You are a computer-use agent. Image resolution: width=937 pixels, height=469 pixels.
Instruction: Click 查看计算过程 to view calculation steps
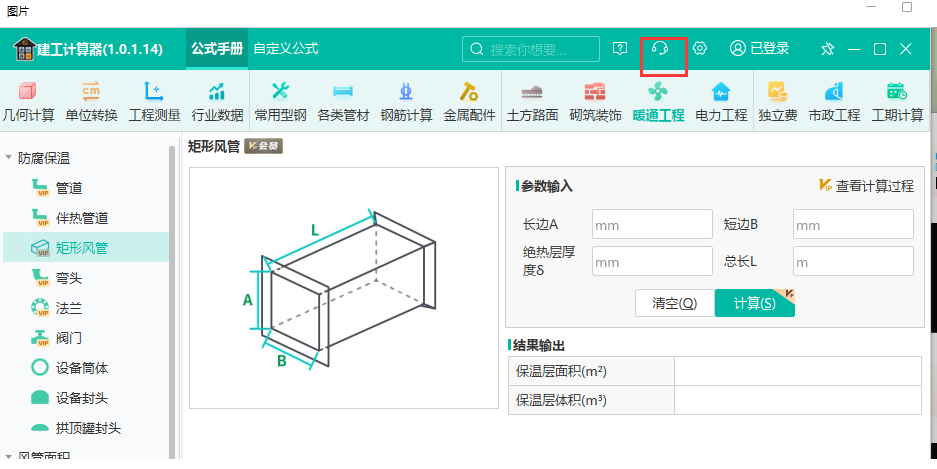click(866, 186)
